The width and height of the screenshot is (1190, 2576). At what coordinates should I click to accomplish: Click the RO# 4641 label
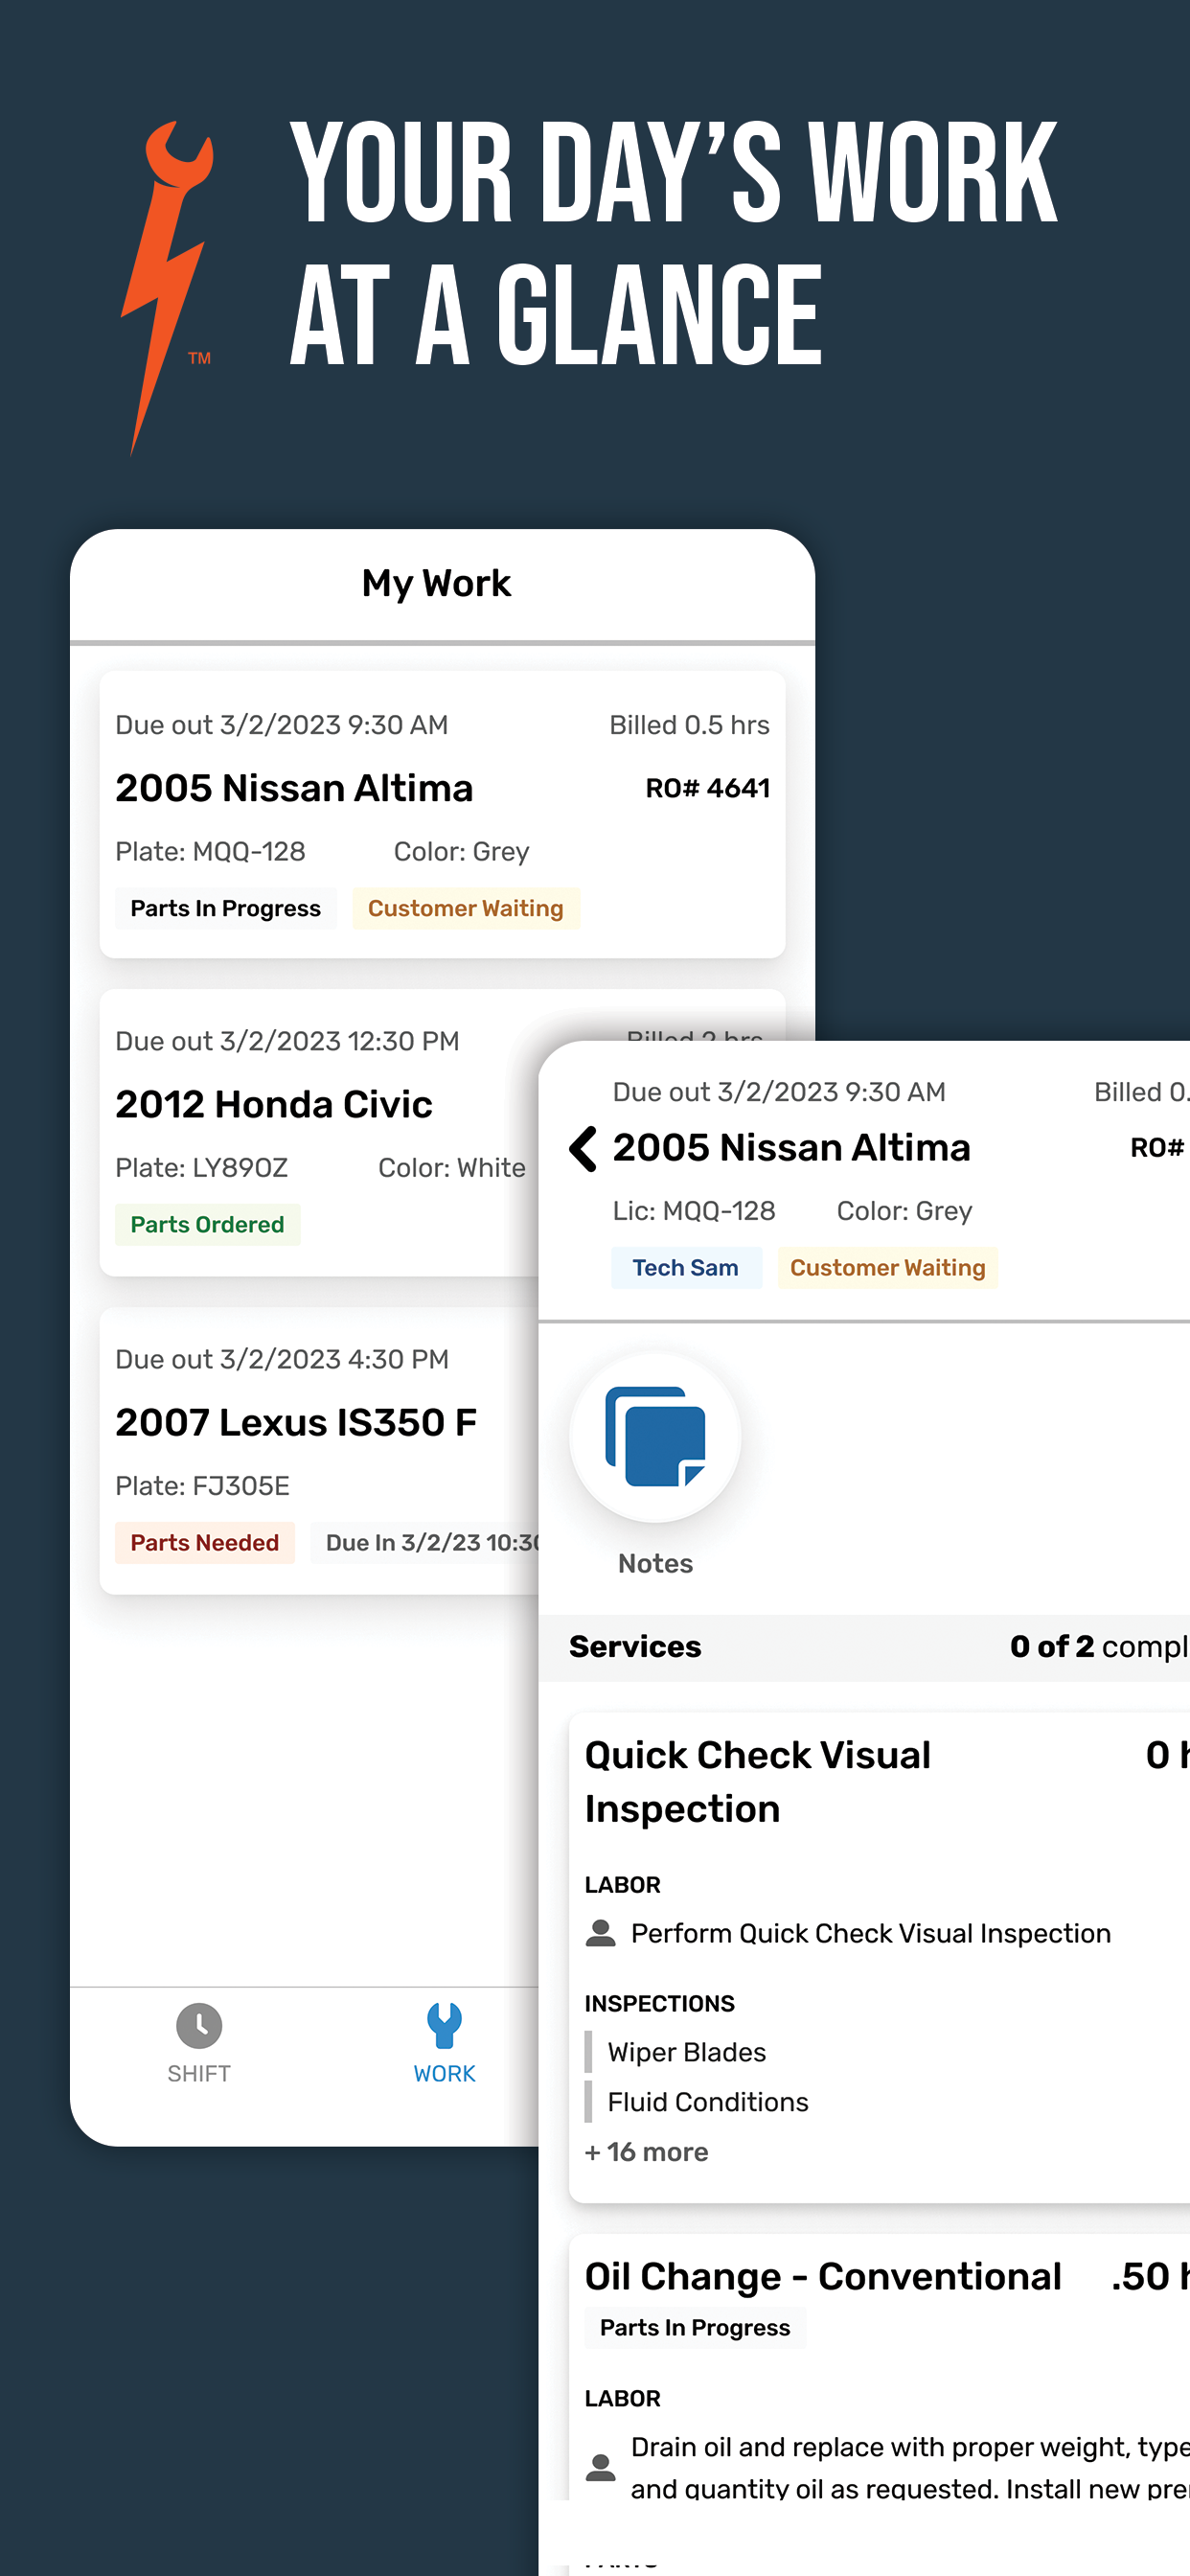708,788
